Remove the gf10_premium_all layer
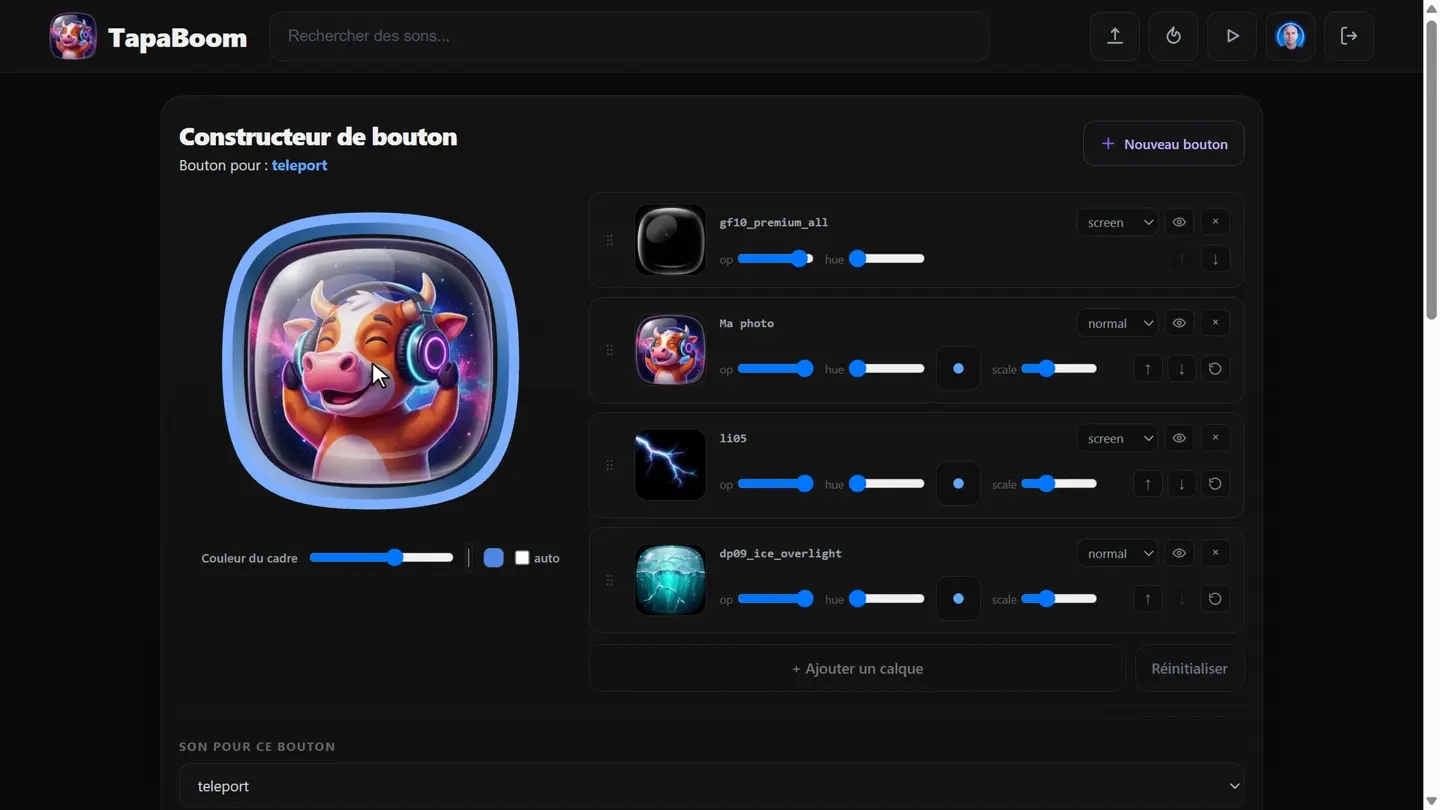 click(1215, 222)
